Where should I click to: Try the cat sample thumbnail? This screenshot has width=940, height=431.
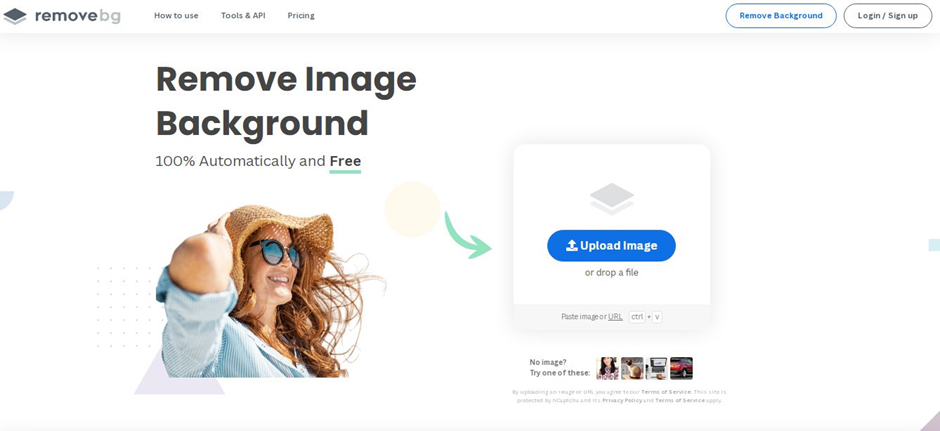pyautogui.click(x=632, y=368)
